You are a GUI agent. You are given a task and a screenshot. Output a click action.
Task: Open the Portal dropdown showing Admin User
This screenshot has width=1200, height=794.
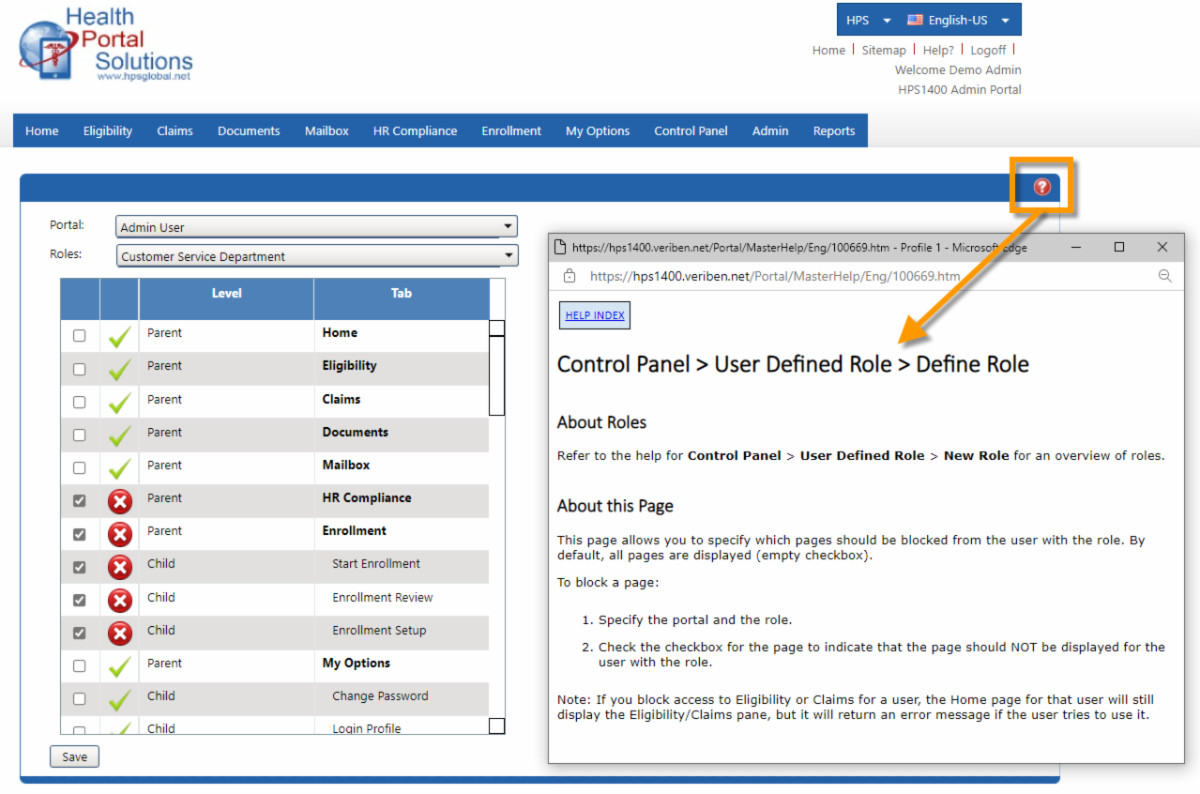[317, 227]
